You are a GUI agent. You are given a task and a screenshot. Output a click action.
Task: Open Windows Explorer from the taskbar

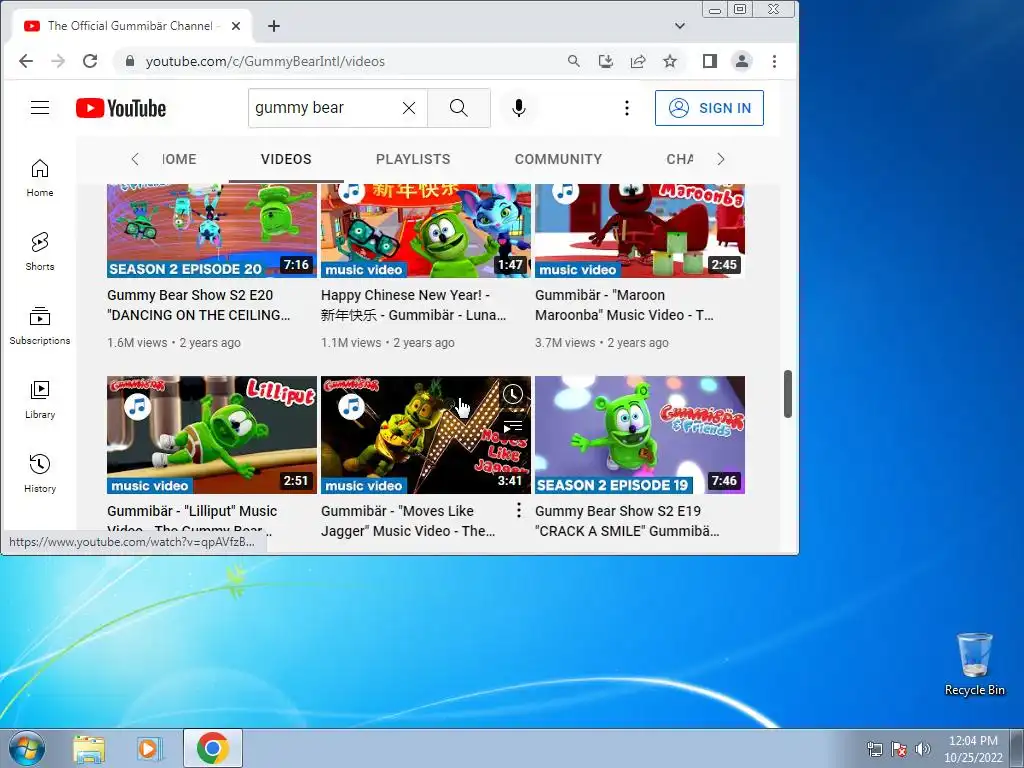(89, 748)
